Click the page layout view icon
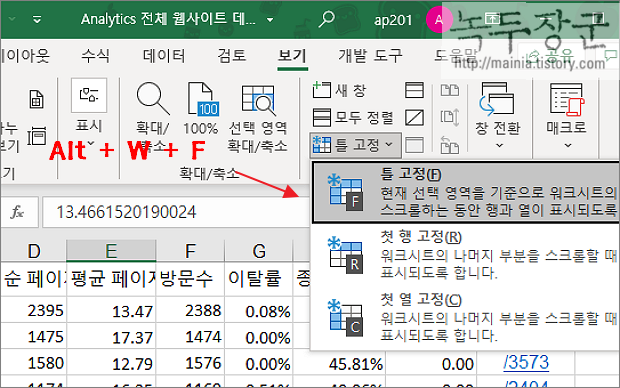 tap(36, 99)
